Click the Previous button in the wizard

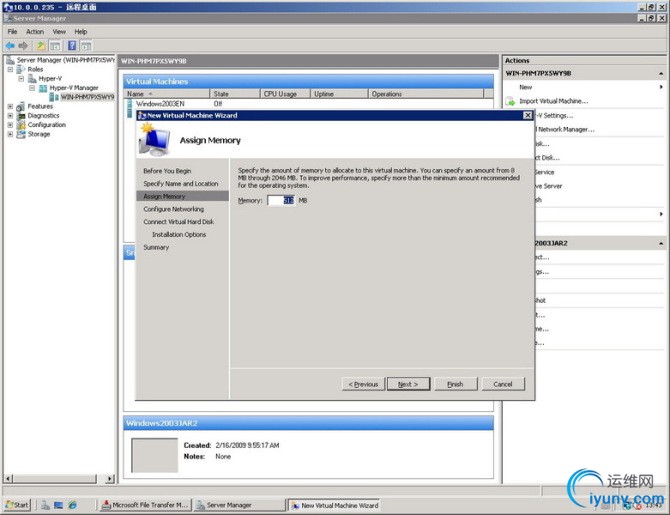coord(363,384)
